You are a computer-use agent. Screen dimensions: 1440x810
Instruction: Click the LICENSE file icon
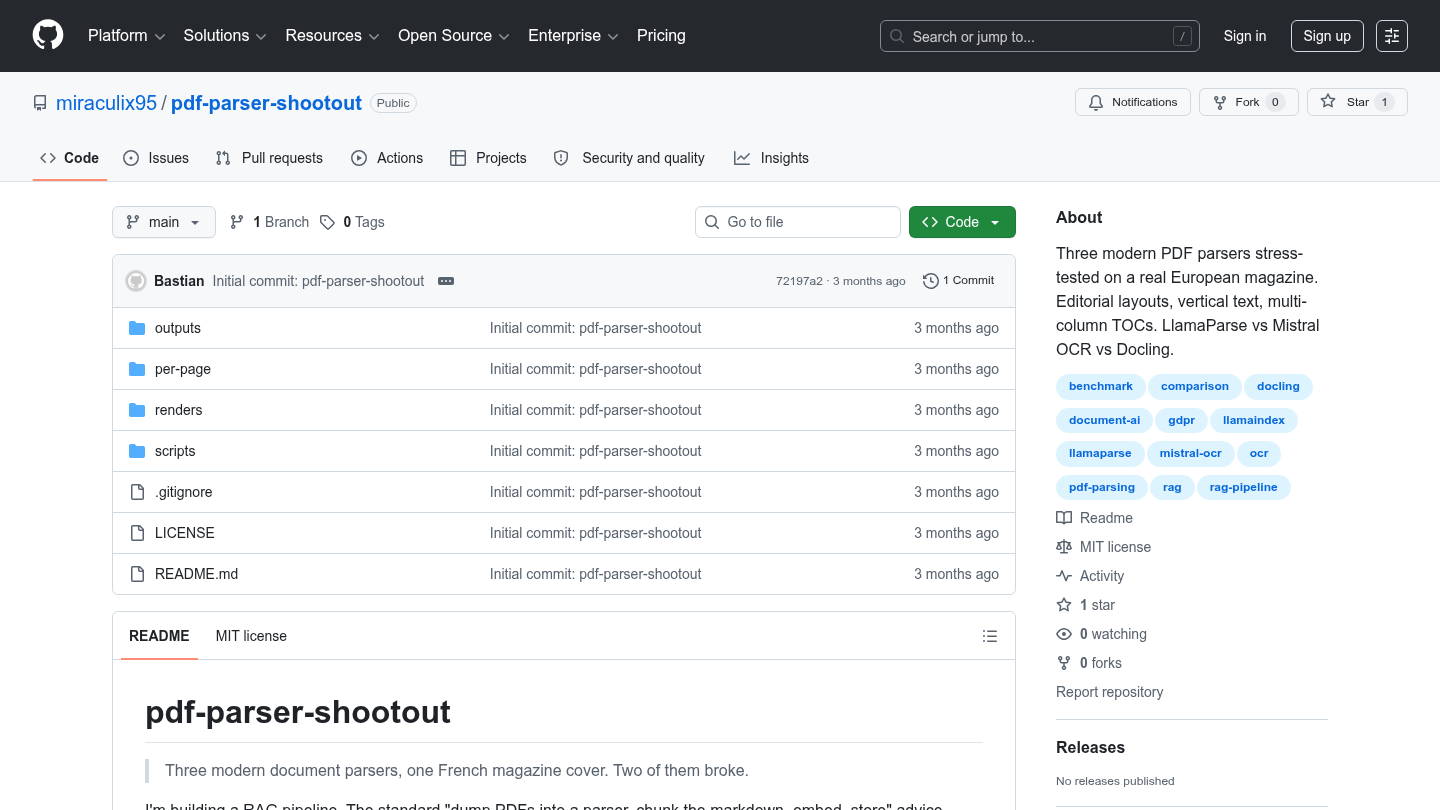pos(137,533)
